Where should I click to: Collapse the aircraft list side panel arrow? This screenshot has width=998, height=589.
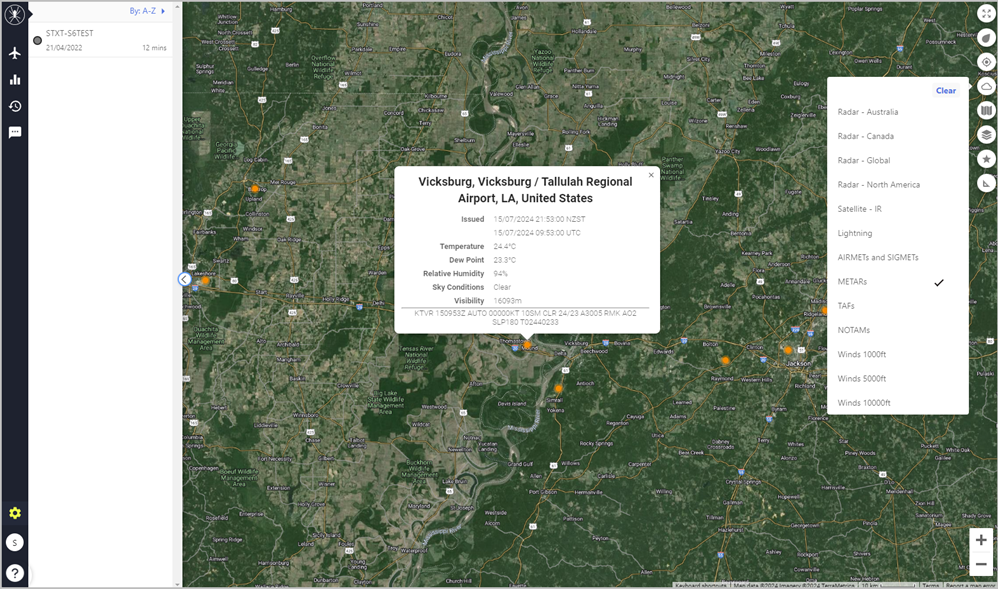tap(184, 279)
